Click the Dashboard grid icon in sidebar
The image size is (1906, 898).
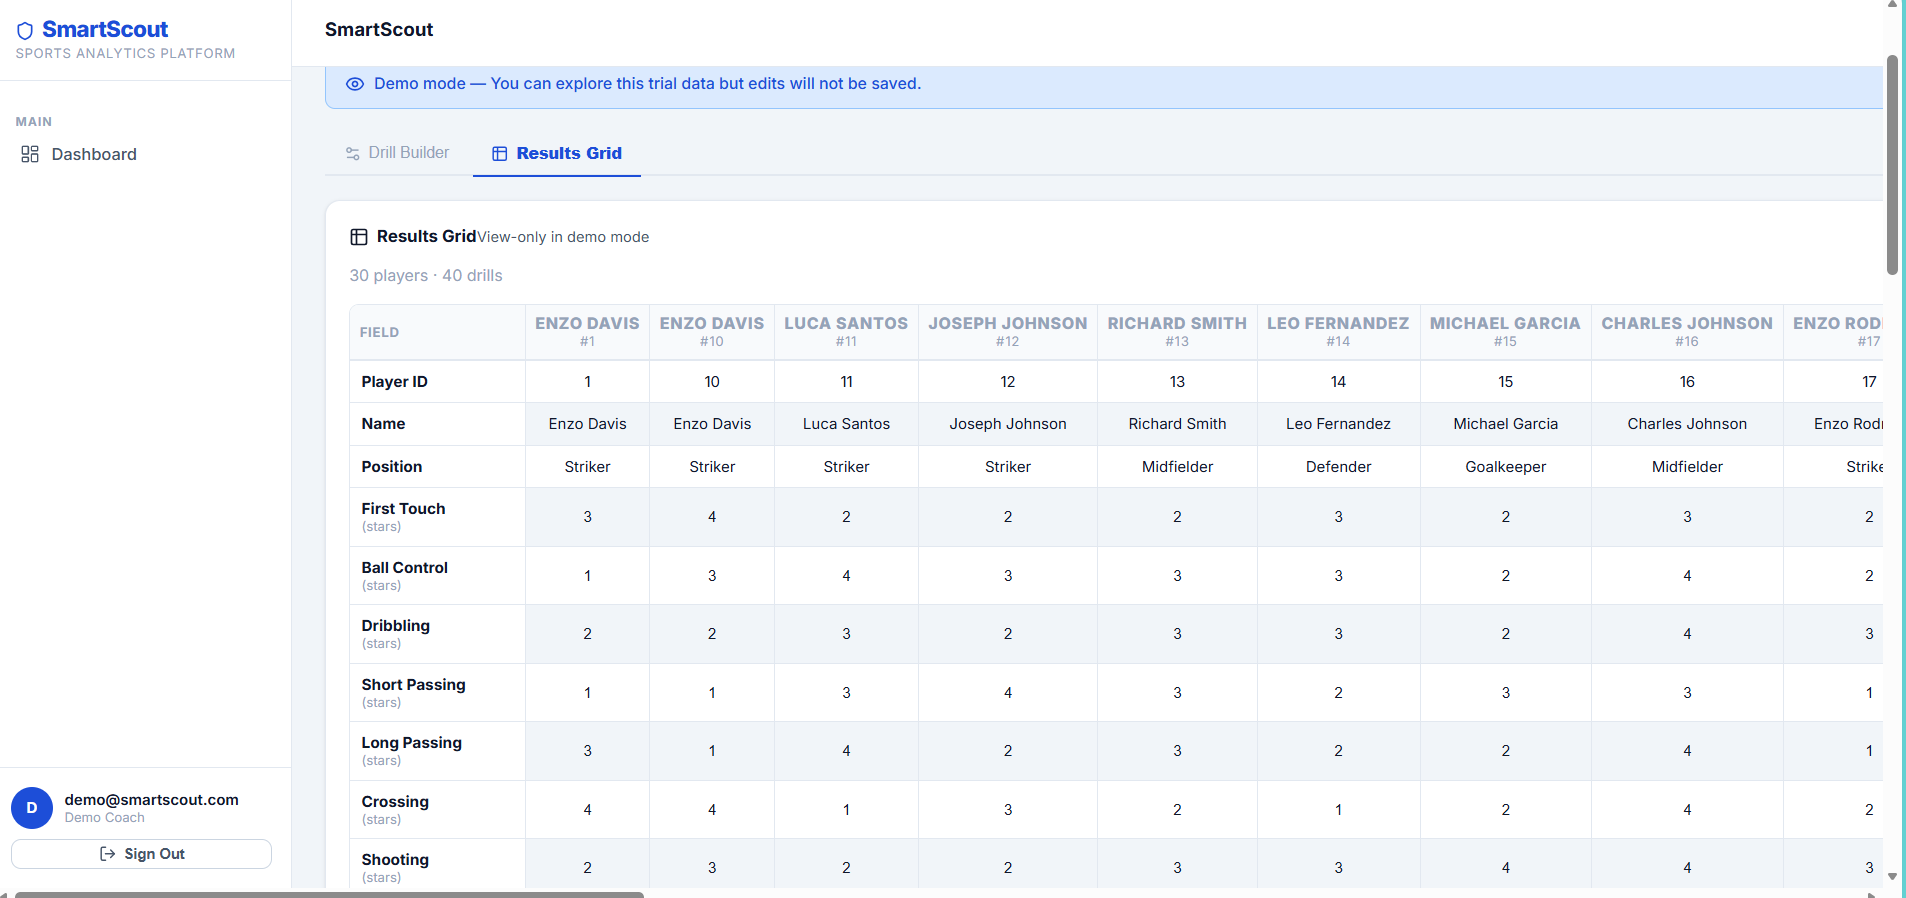[x=30, y=154]
